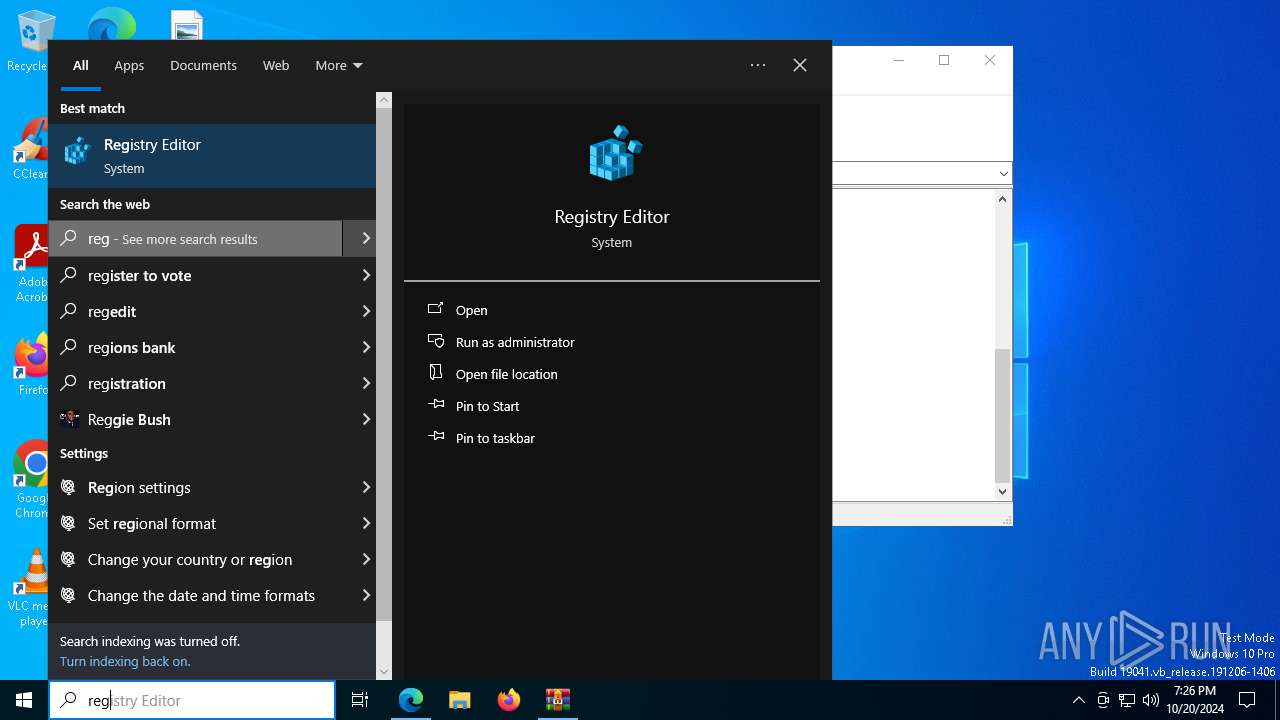Viewport: 1280px width, 720px height.
Task: Click the Run as administrator shield icon
Action: point(436,341)
